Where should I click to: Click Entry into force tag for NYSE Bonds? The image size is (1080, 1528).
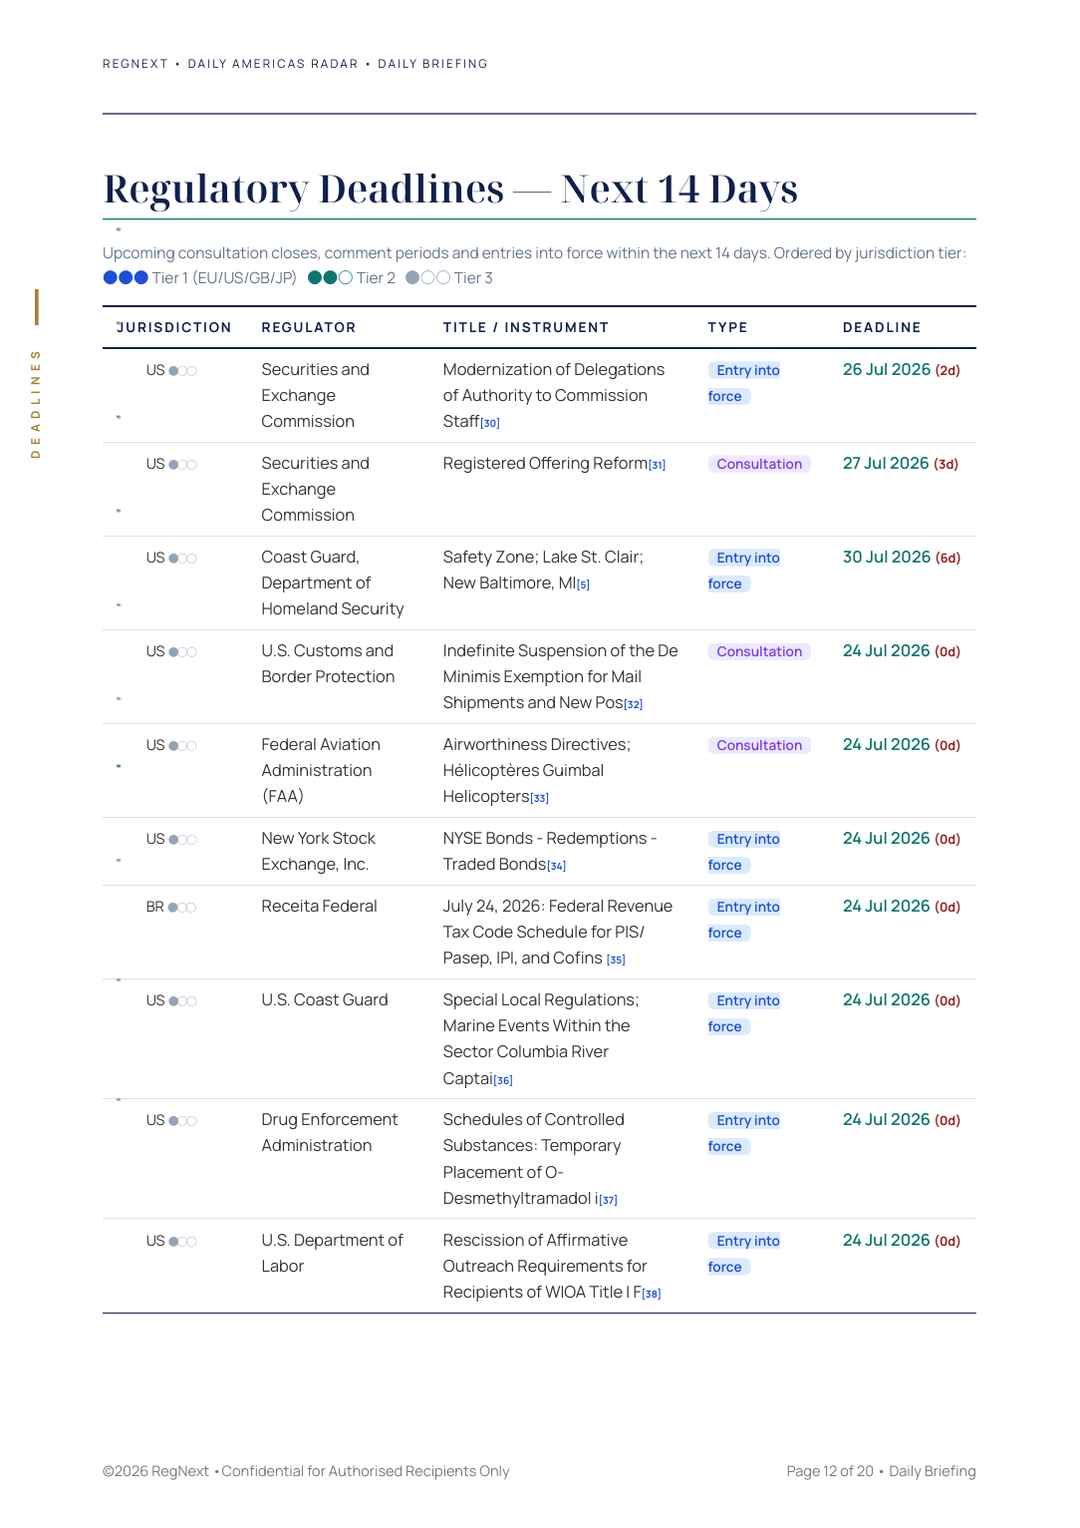744,852
